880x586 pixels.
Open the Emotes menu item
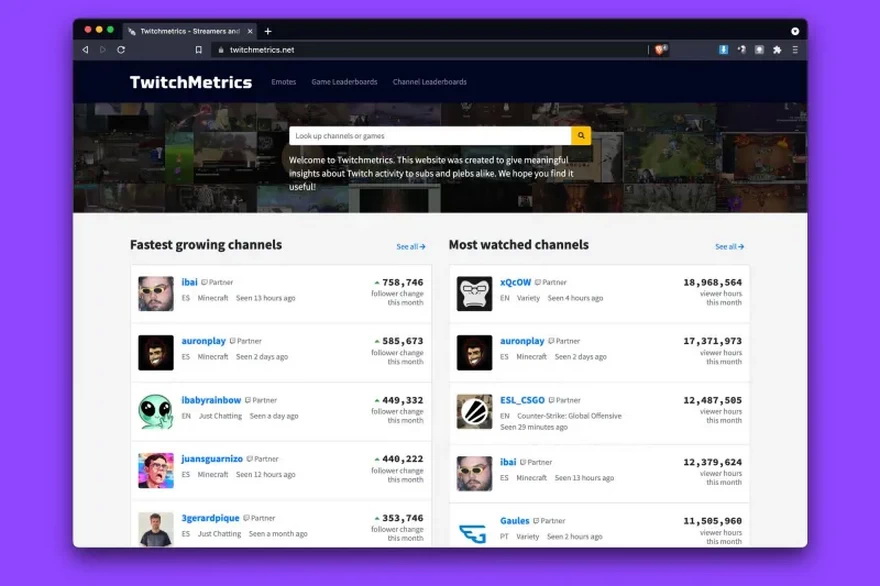click(x=283, y=82)
